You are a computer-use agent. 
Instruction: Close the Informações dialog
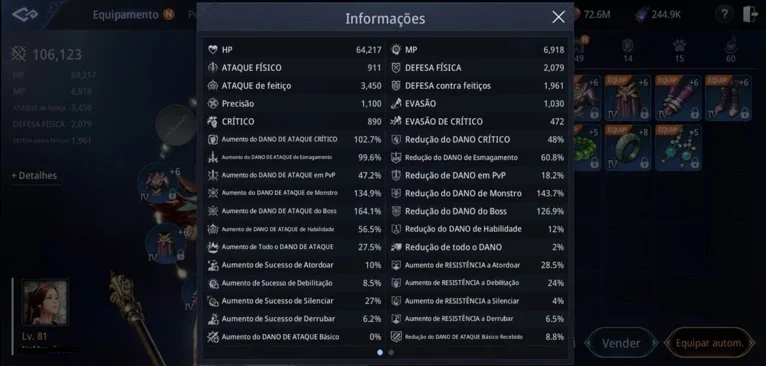point(558,18)
